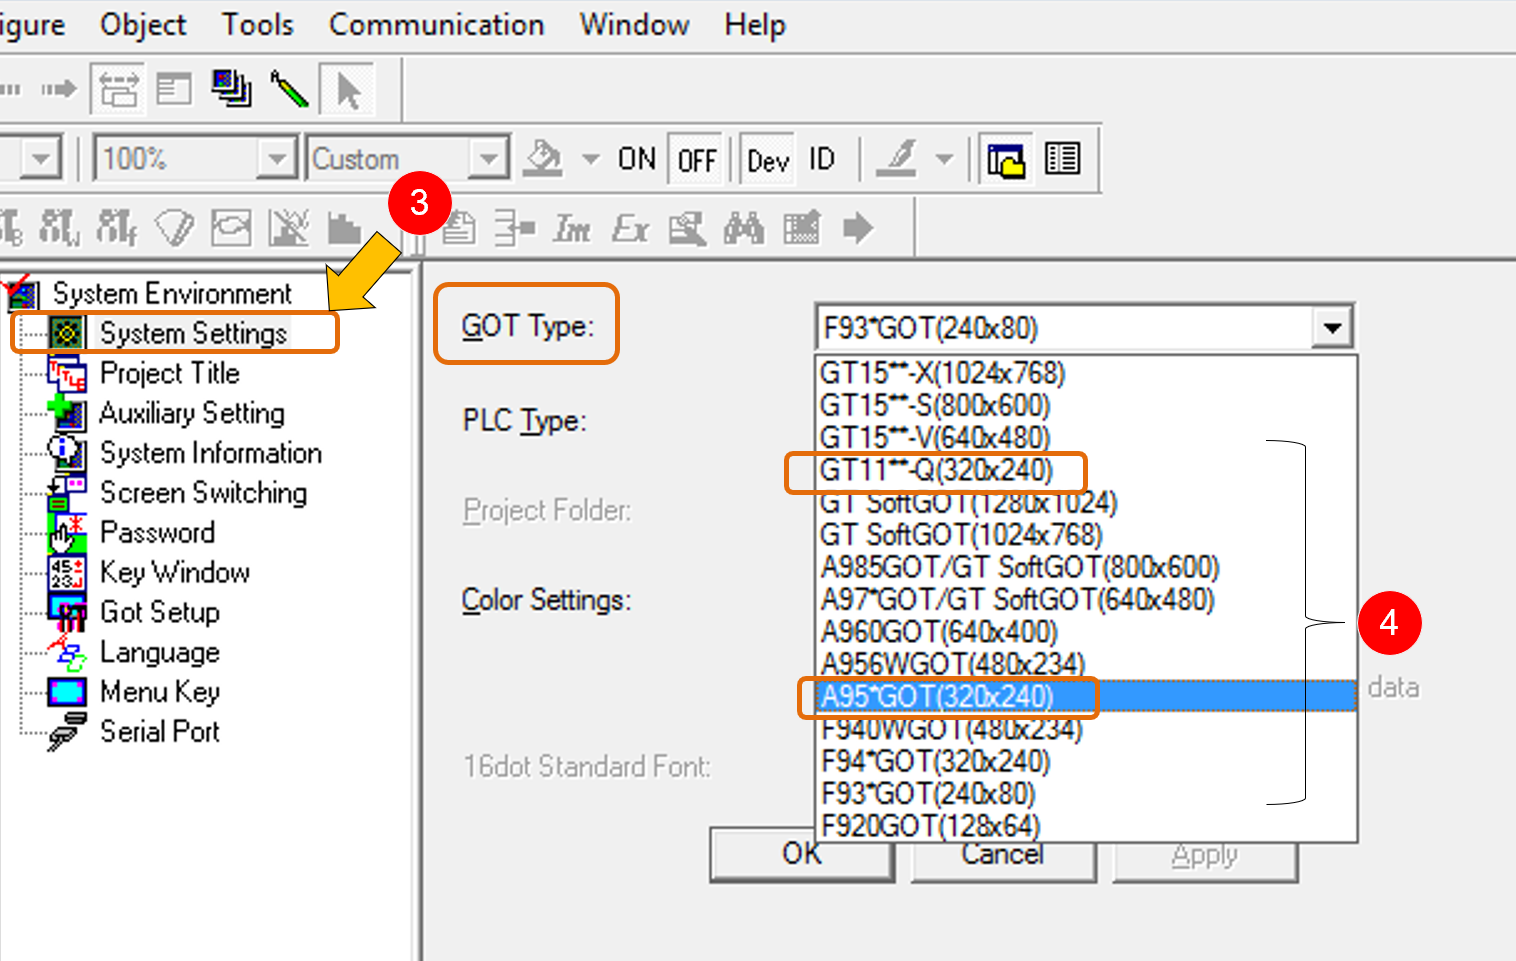Open Screen Switching tree item
Viewport: 1516px width, 961px height.
[203, 493]
